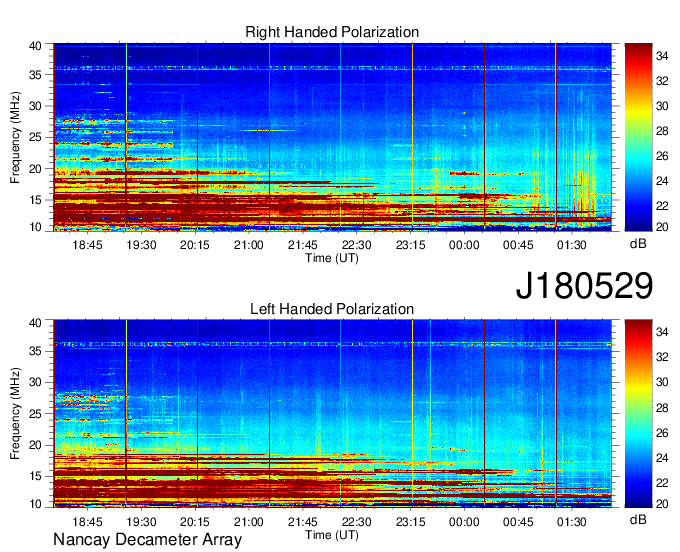Click the 19:30 tick in the top plot
Screen dimensions: 680x552
(141, 245)
